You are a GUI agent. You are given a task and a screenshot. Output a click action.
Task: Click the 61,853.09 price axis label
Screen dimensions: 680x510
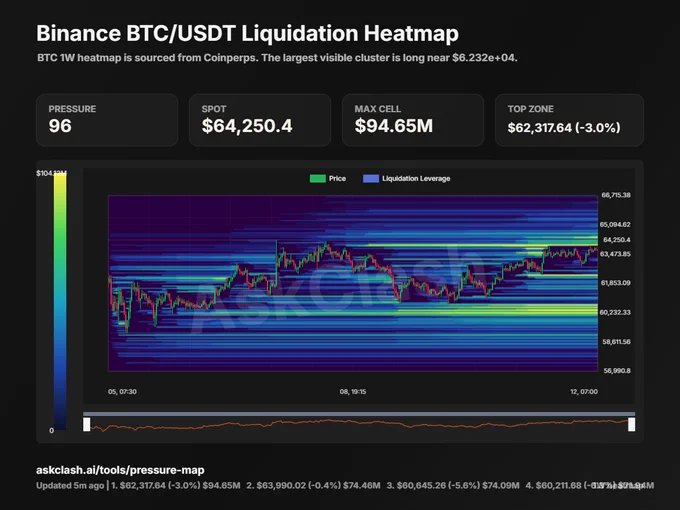(616, 283)
